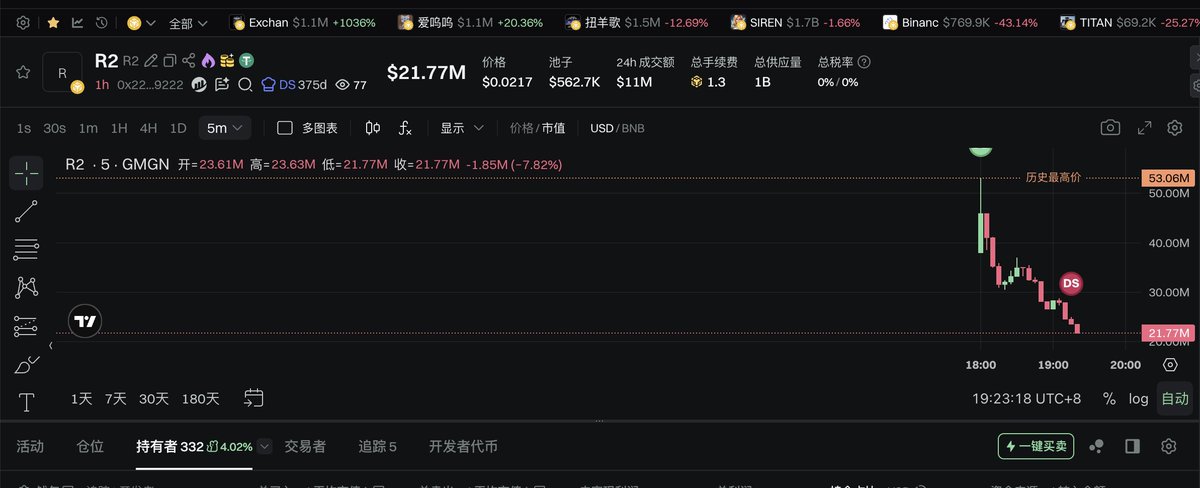Set range to 30天
The image size is (1200, 488).
154,398
